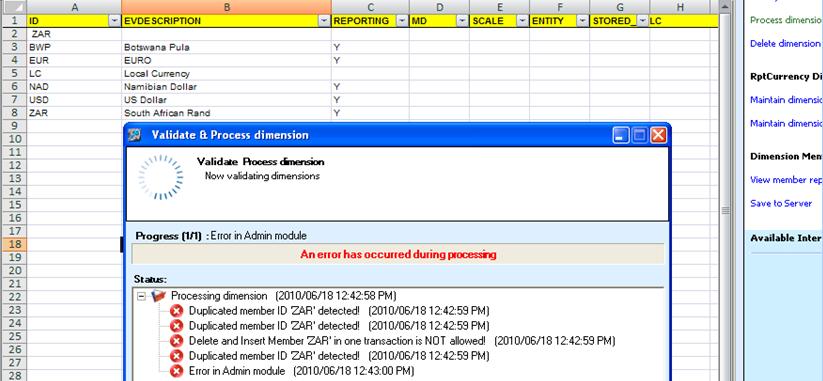Click the South African Rand cell

(x=226, y=113)
